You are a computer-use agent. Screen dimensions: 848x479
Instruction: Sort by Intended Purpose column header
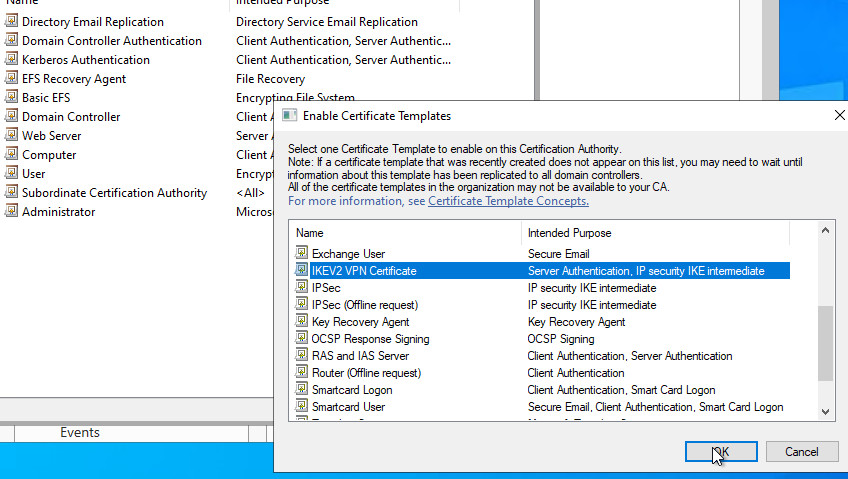point(655,233)
